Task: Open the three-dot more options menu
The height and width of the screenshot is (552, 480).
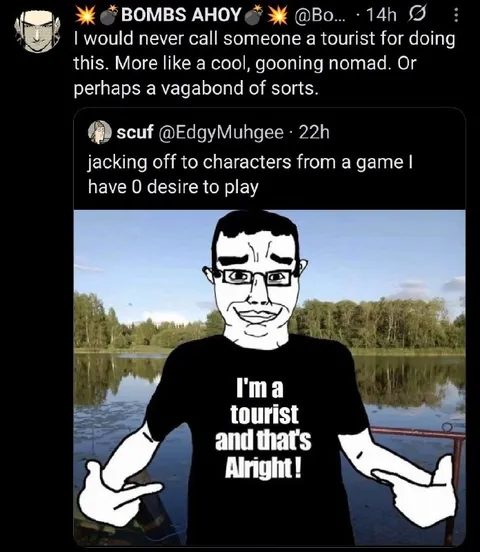Action: pyautogui.click(x=456, y=16)
